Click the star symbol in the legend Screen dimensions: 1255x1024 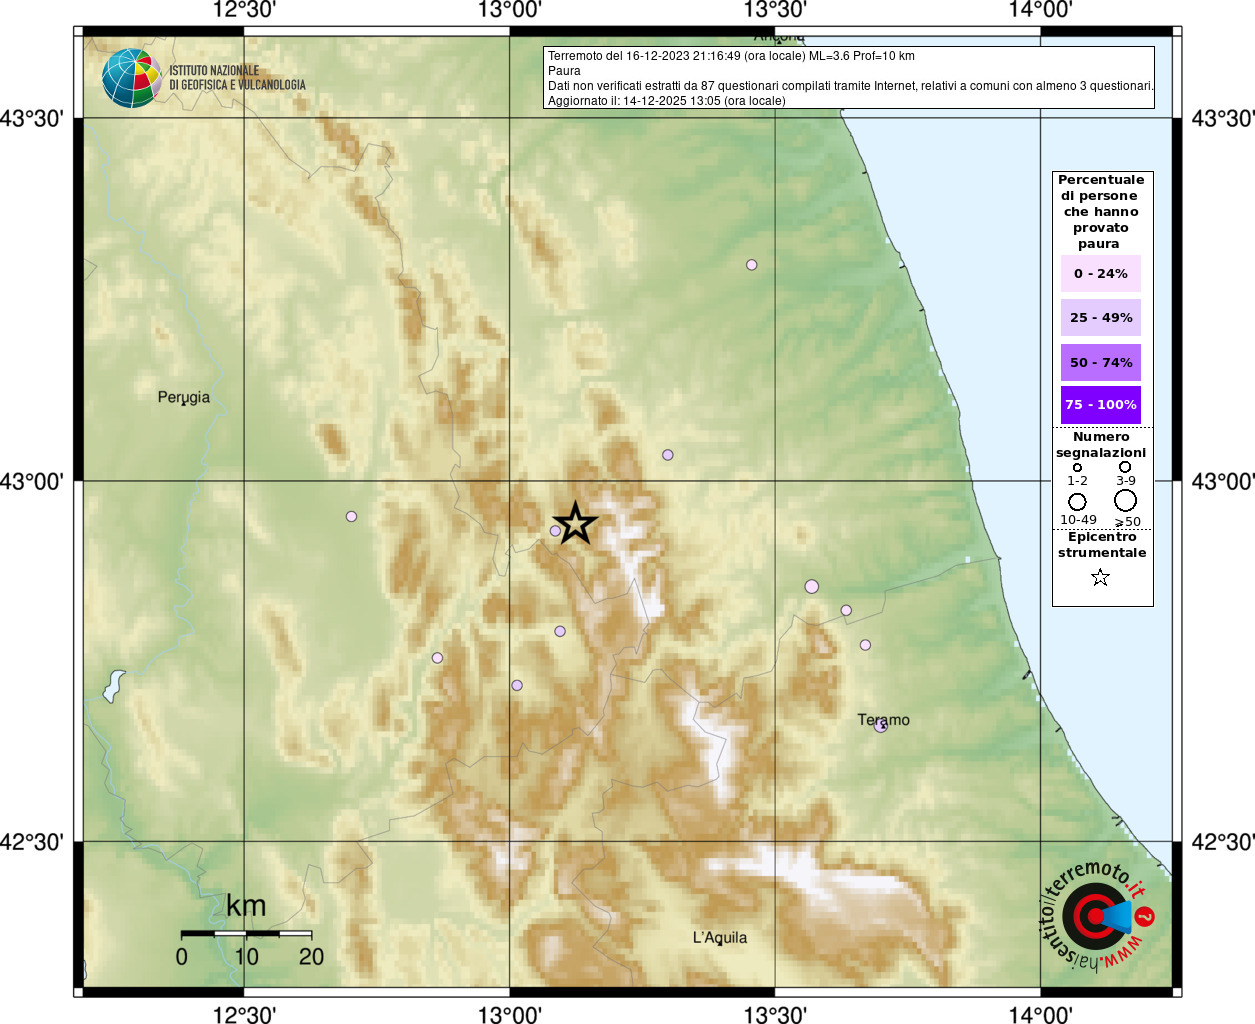click(1100, 577)
